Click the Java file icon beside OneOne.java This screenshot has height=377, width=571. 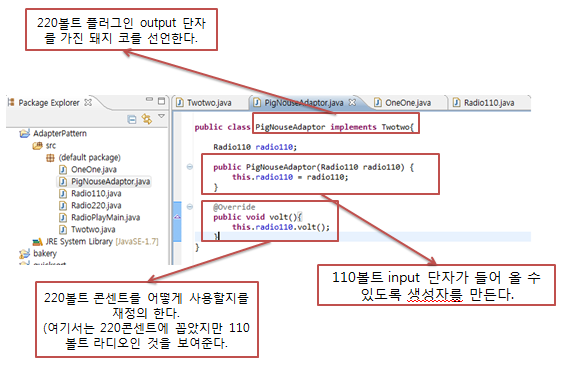pos(63,169)
